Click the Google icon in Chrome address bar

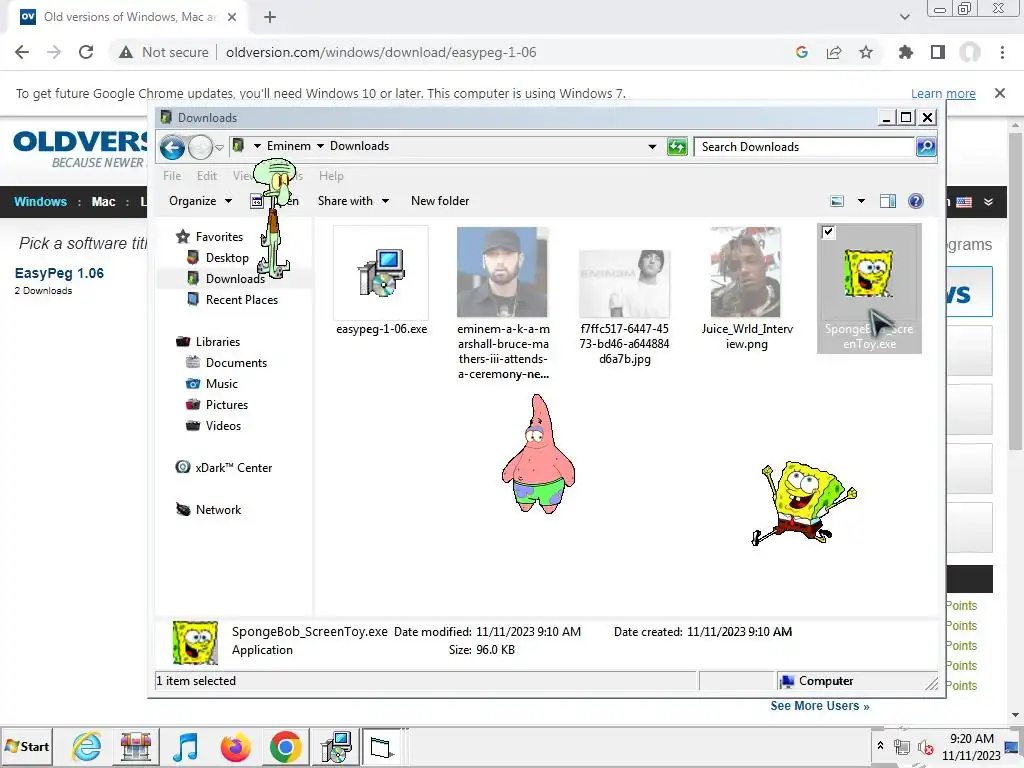click(801, 52)
